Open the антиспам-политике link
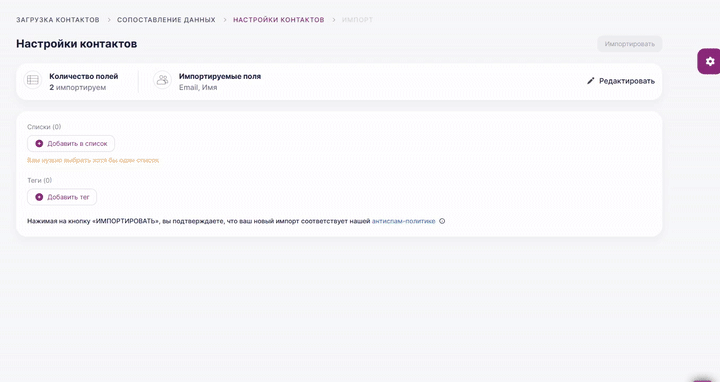This screenshot has height=382, width=720. (404, 221)
